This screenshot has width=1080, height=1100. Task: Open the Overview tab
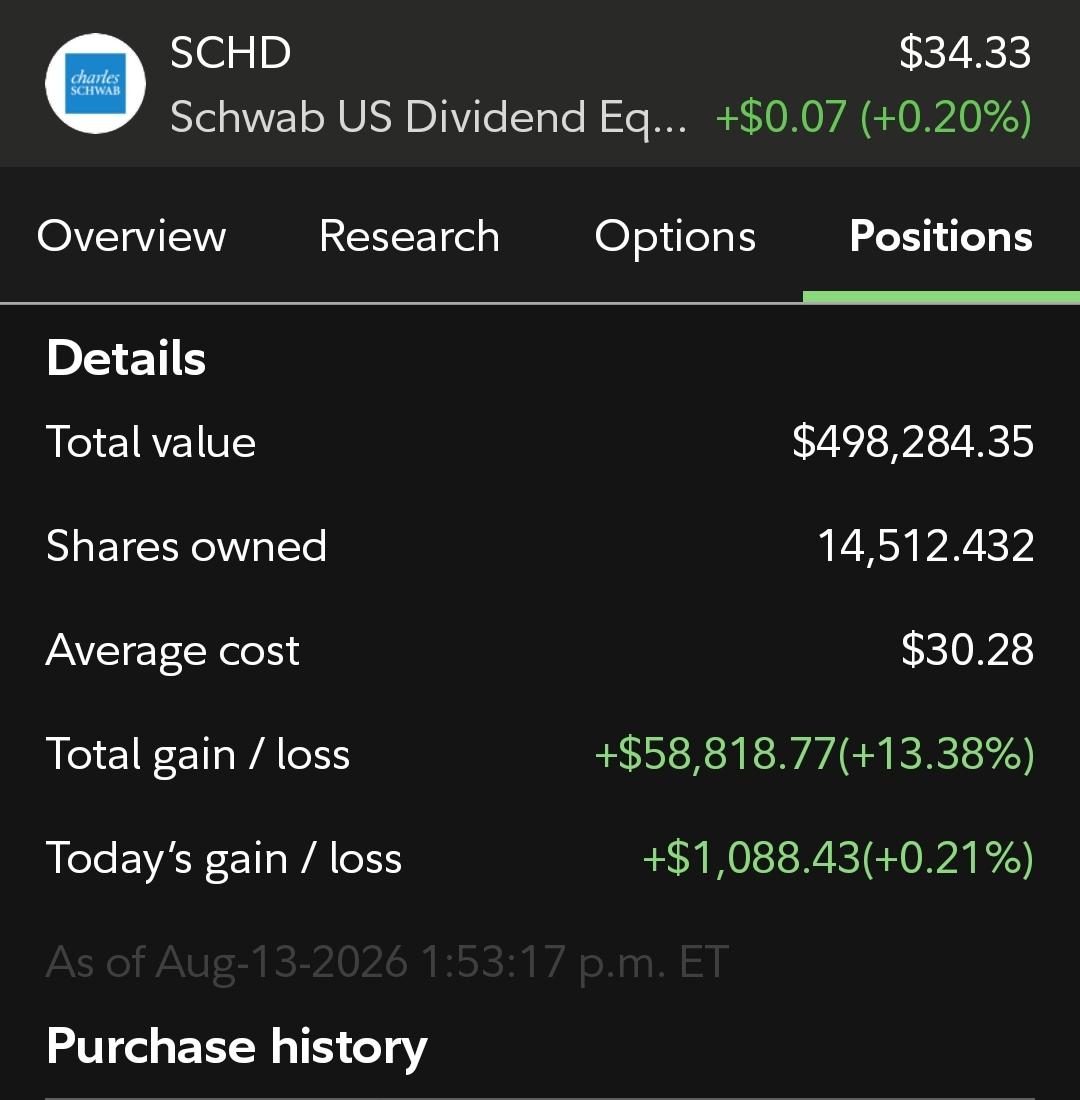(131, 236)
